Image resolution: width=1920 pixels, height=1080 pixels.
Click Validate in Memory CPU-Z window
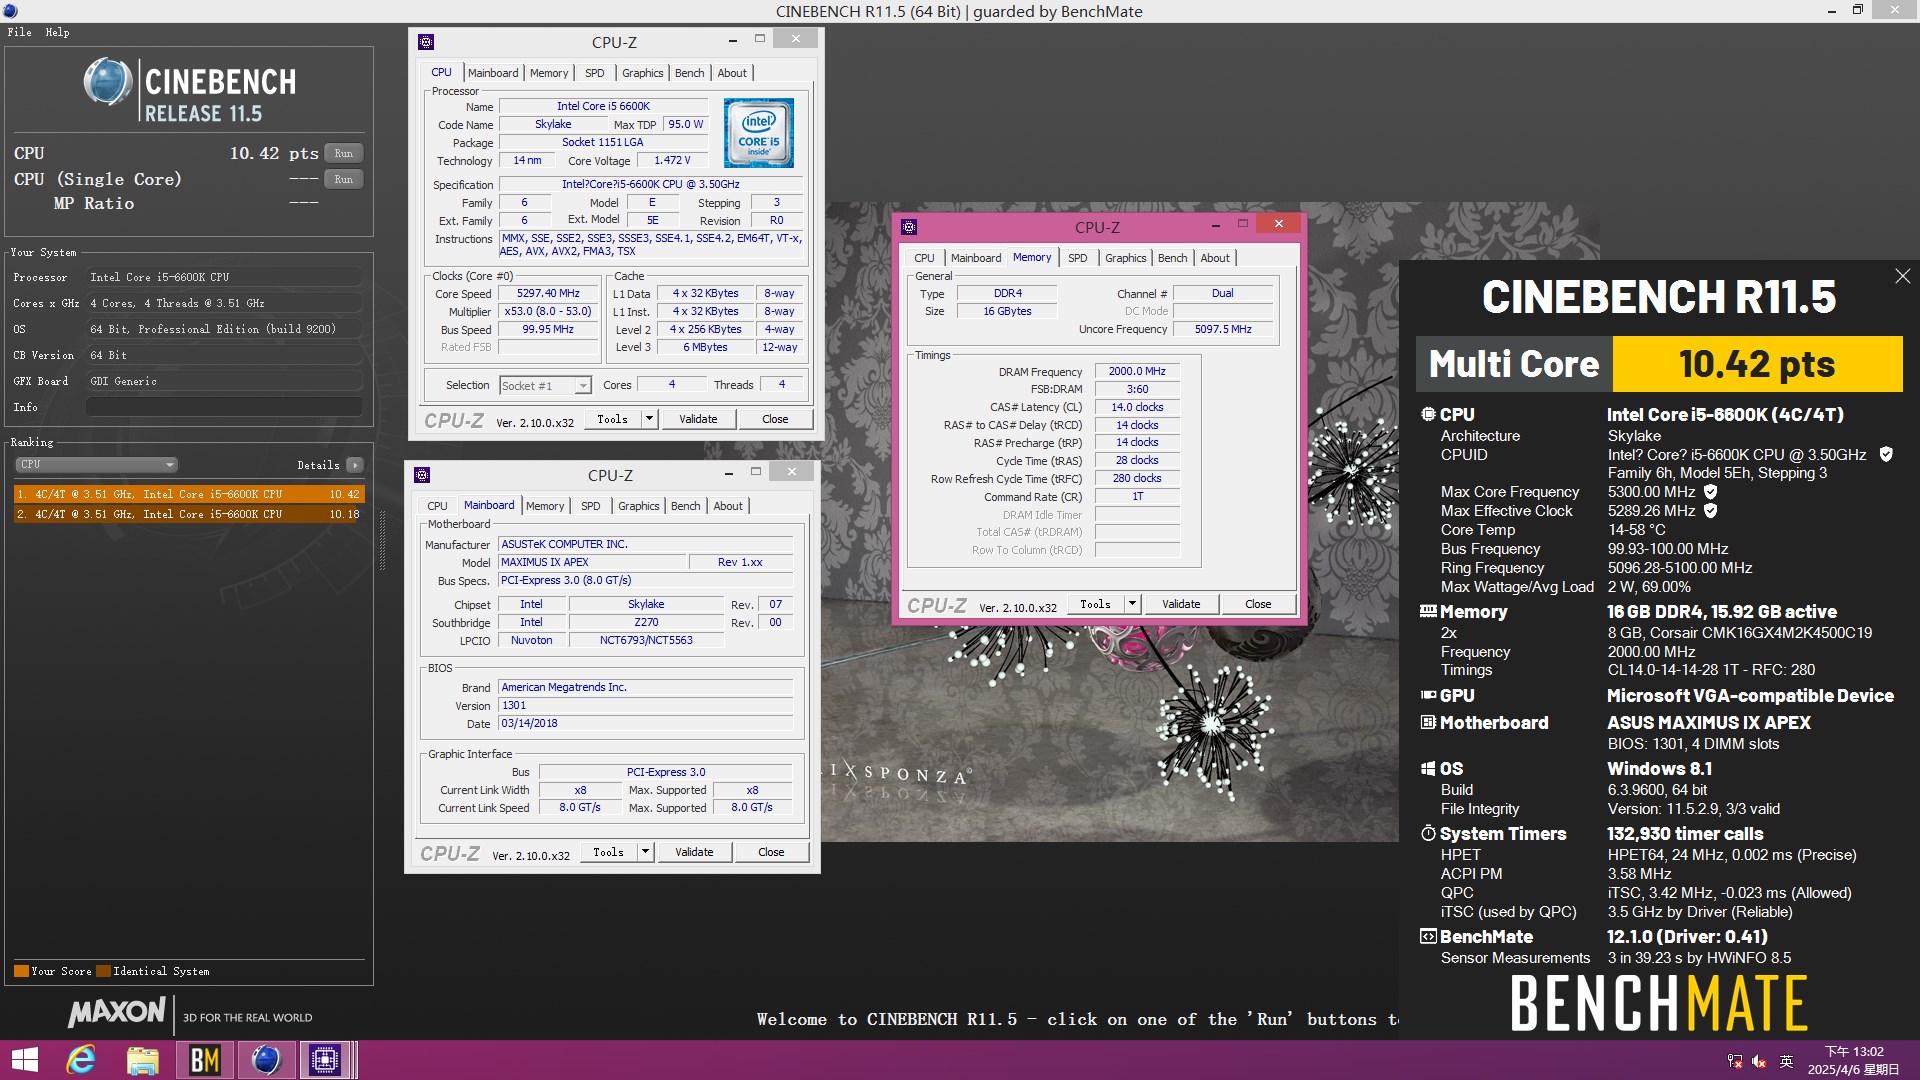(1181, 604)
